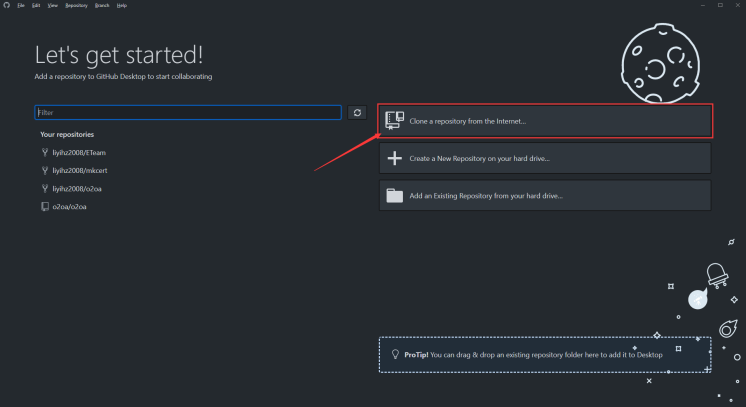Click the refresh repository list icon
This screenshot has width=746, height=407.
pyautogui.click(x=358, y=113)
